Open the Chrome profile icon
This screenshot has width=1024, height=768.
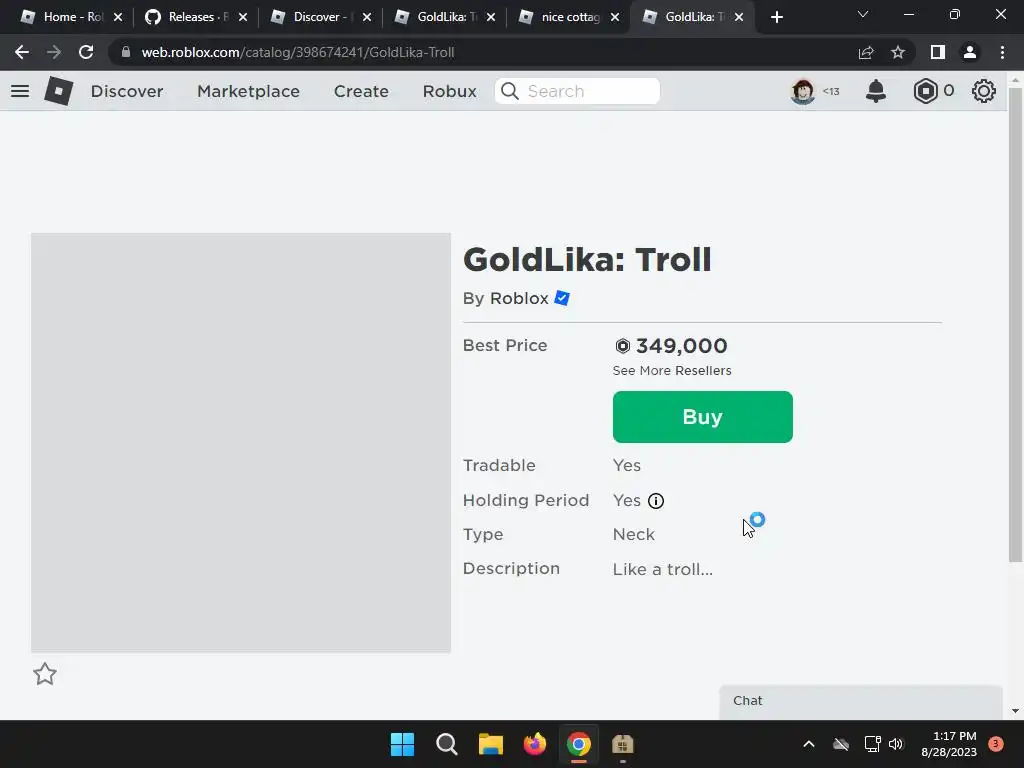(x=970, y=52)
